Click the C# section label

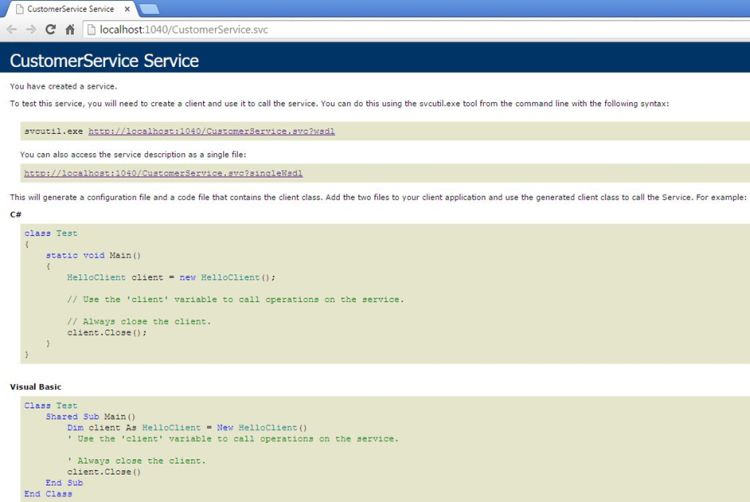pyautogui.click(x=16, y=214)
